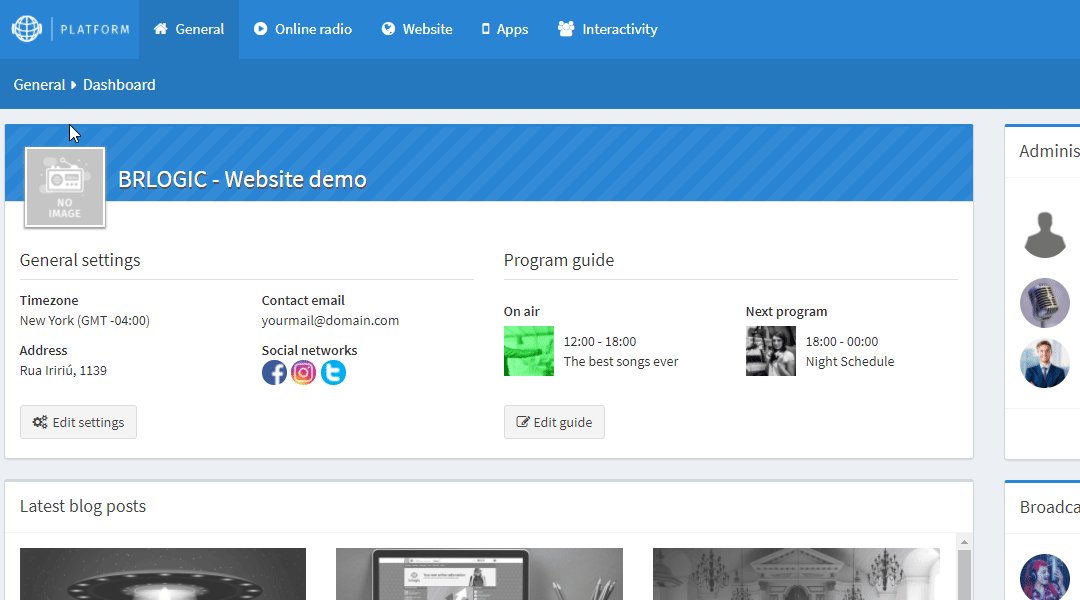1080x600 pixels.
Task: Open the Twitter social network icon
Action: 333,373
